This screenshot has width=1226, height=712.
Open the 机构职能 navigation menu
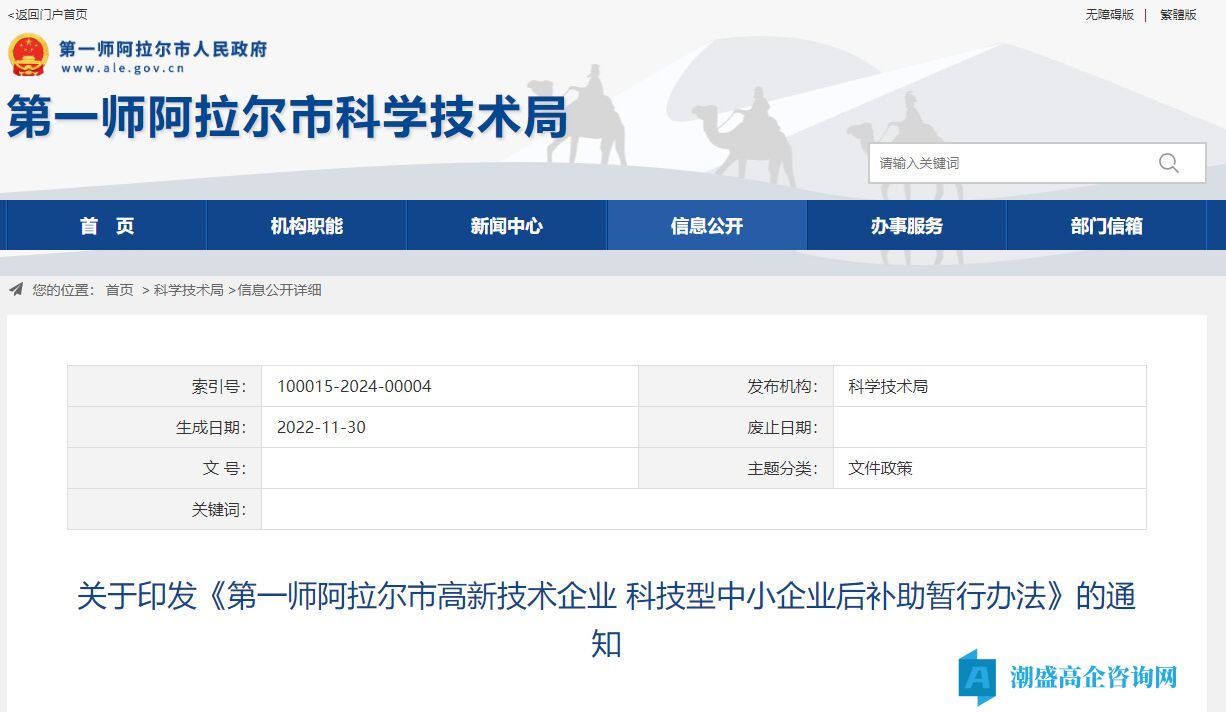coord(307,226)
